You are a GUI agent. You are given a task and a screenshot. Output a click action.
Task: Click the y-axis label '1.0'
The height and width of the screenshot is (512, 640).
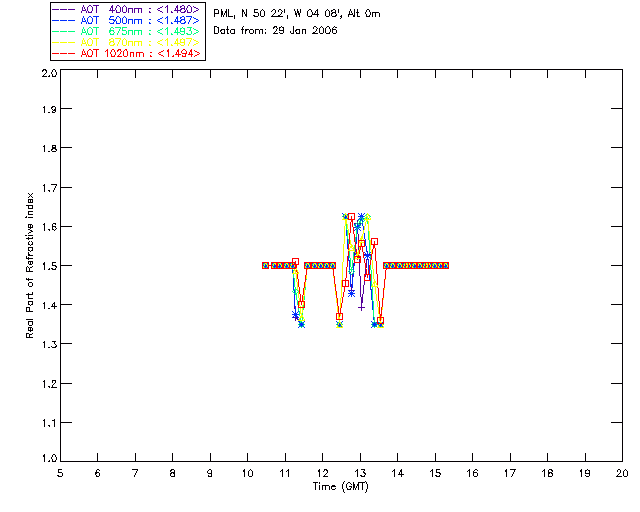click(49, 458)
